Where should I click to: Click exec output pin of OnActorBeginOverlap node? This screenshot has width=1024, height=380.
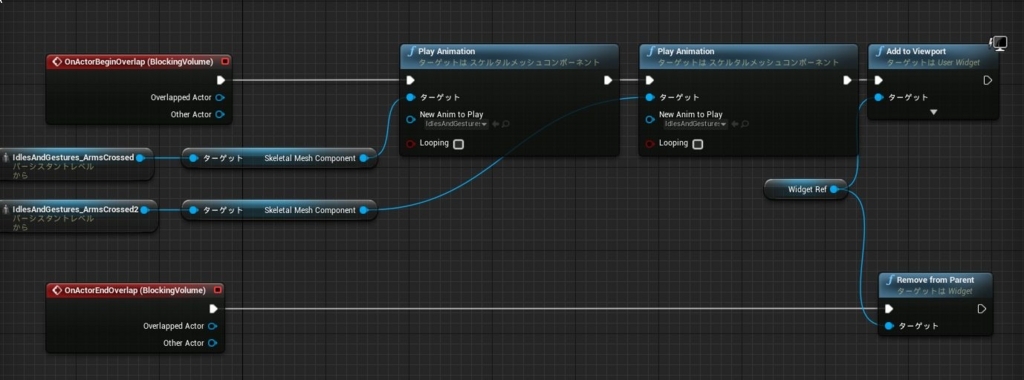221,80
